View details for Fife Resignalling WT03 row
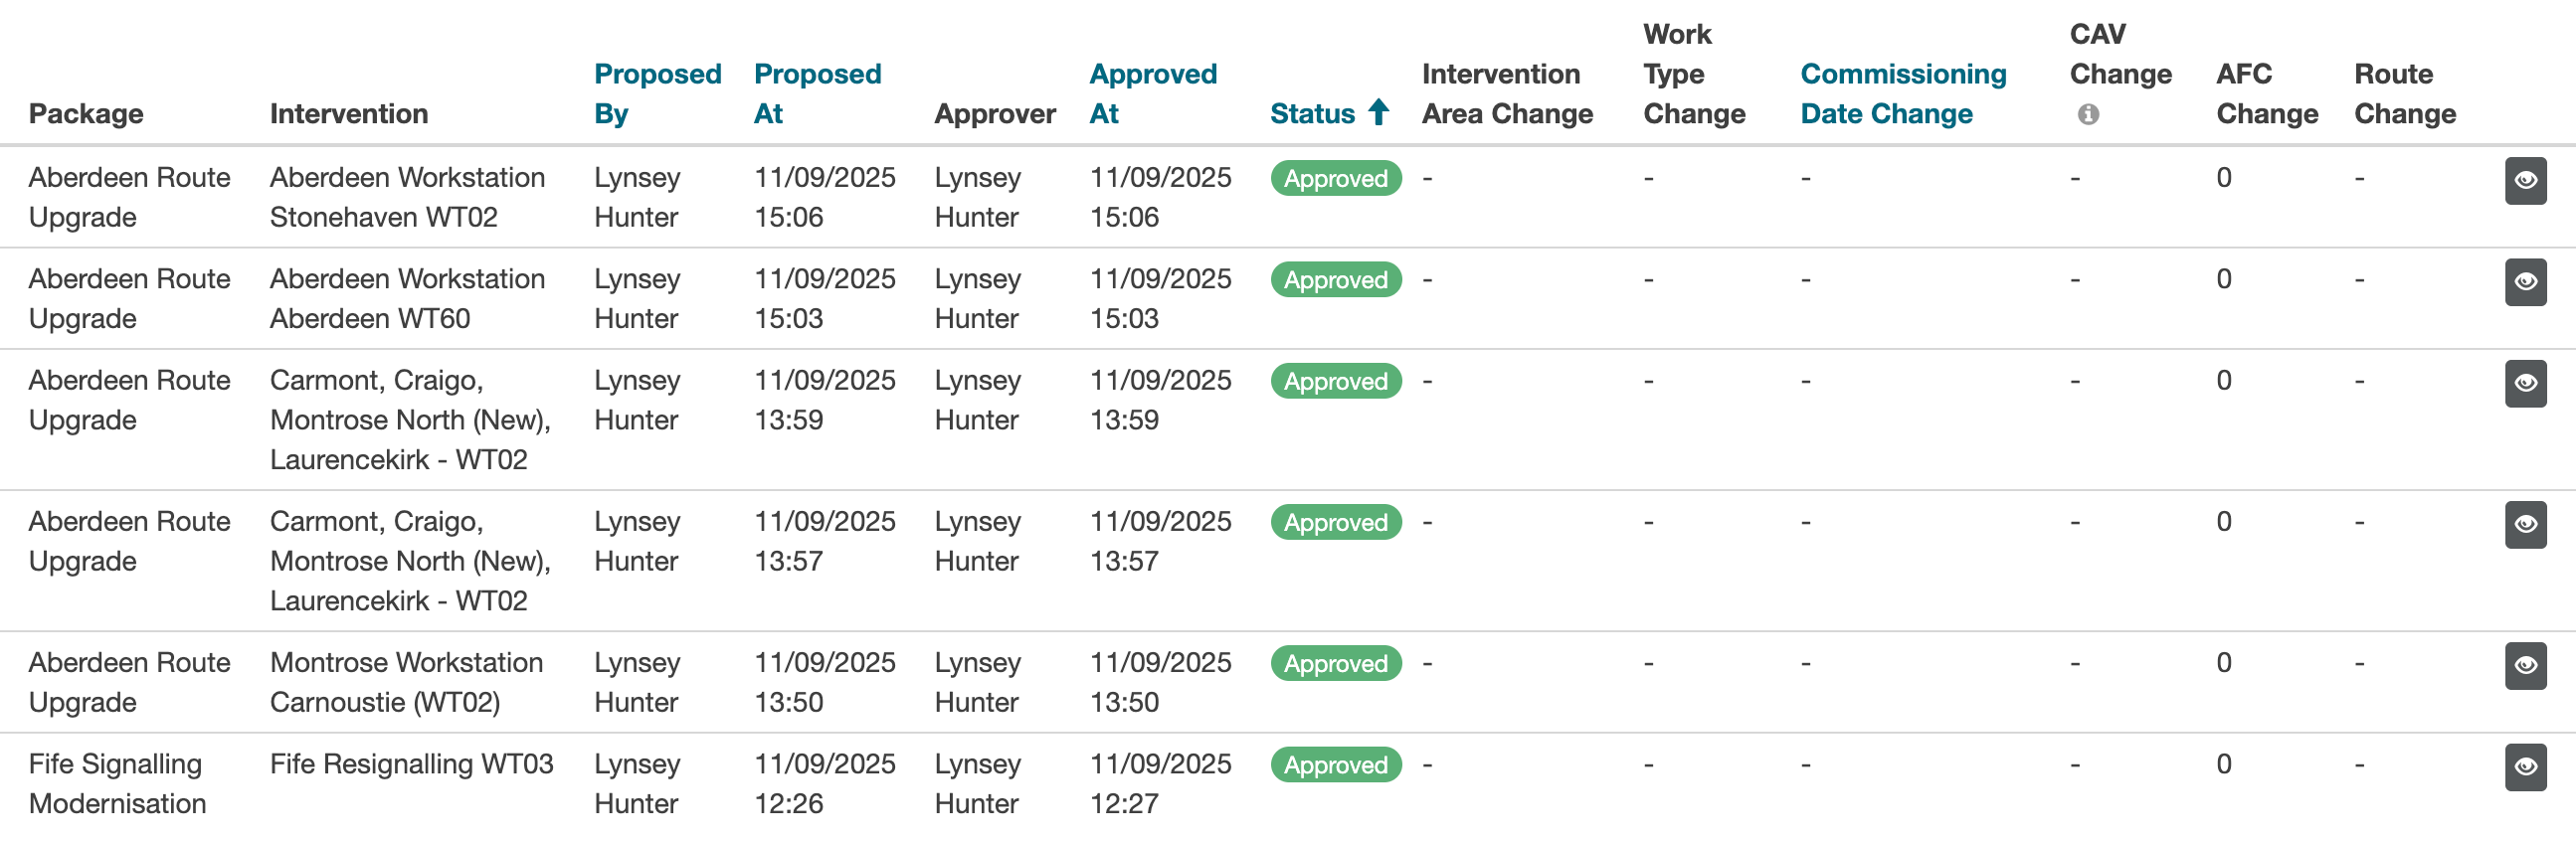 pos(2527,767)
